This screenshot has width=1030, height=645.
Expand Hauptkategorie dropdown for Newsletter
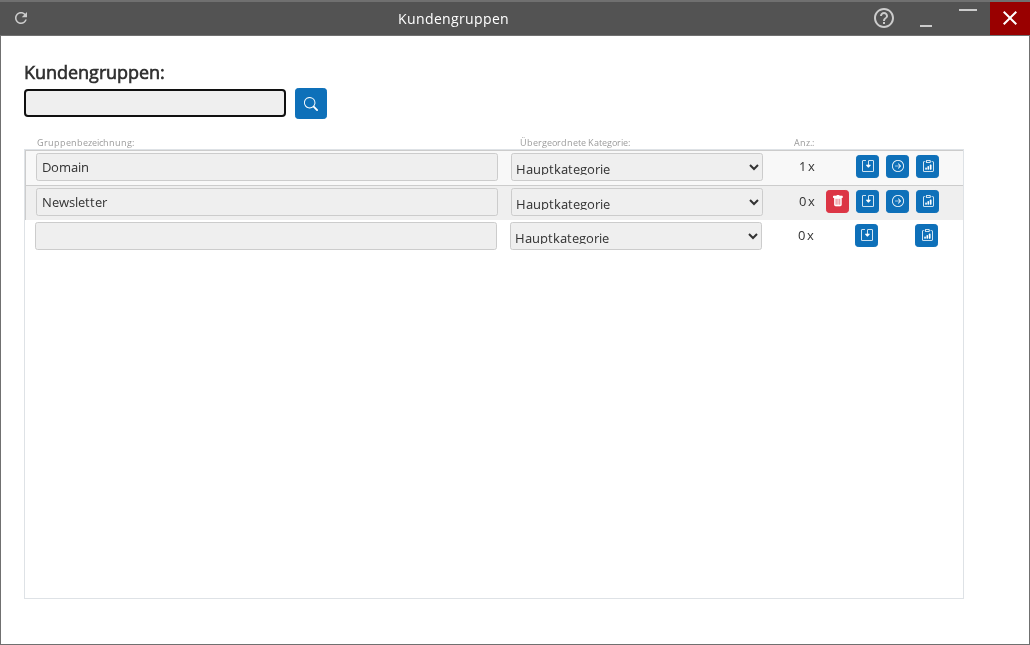click(x=636, y=203)
